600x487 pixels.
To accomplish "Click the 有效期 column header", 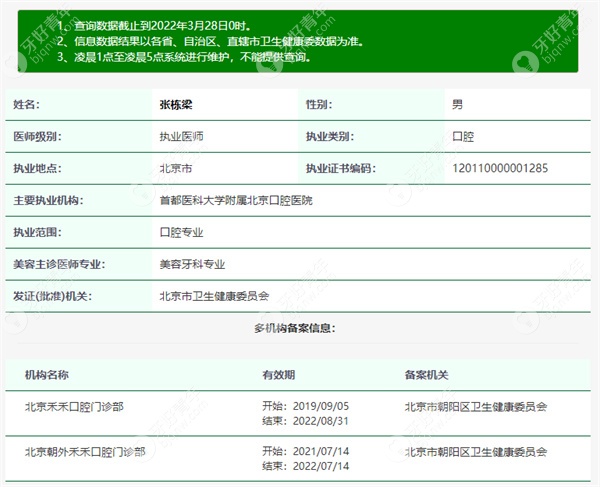I will (279, 375).
